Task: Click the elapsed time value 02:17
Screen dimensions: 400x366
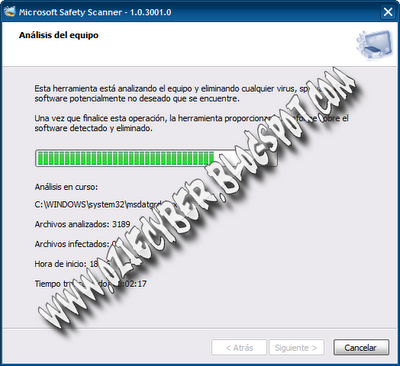Action: pos(134,284)
